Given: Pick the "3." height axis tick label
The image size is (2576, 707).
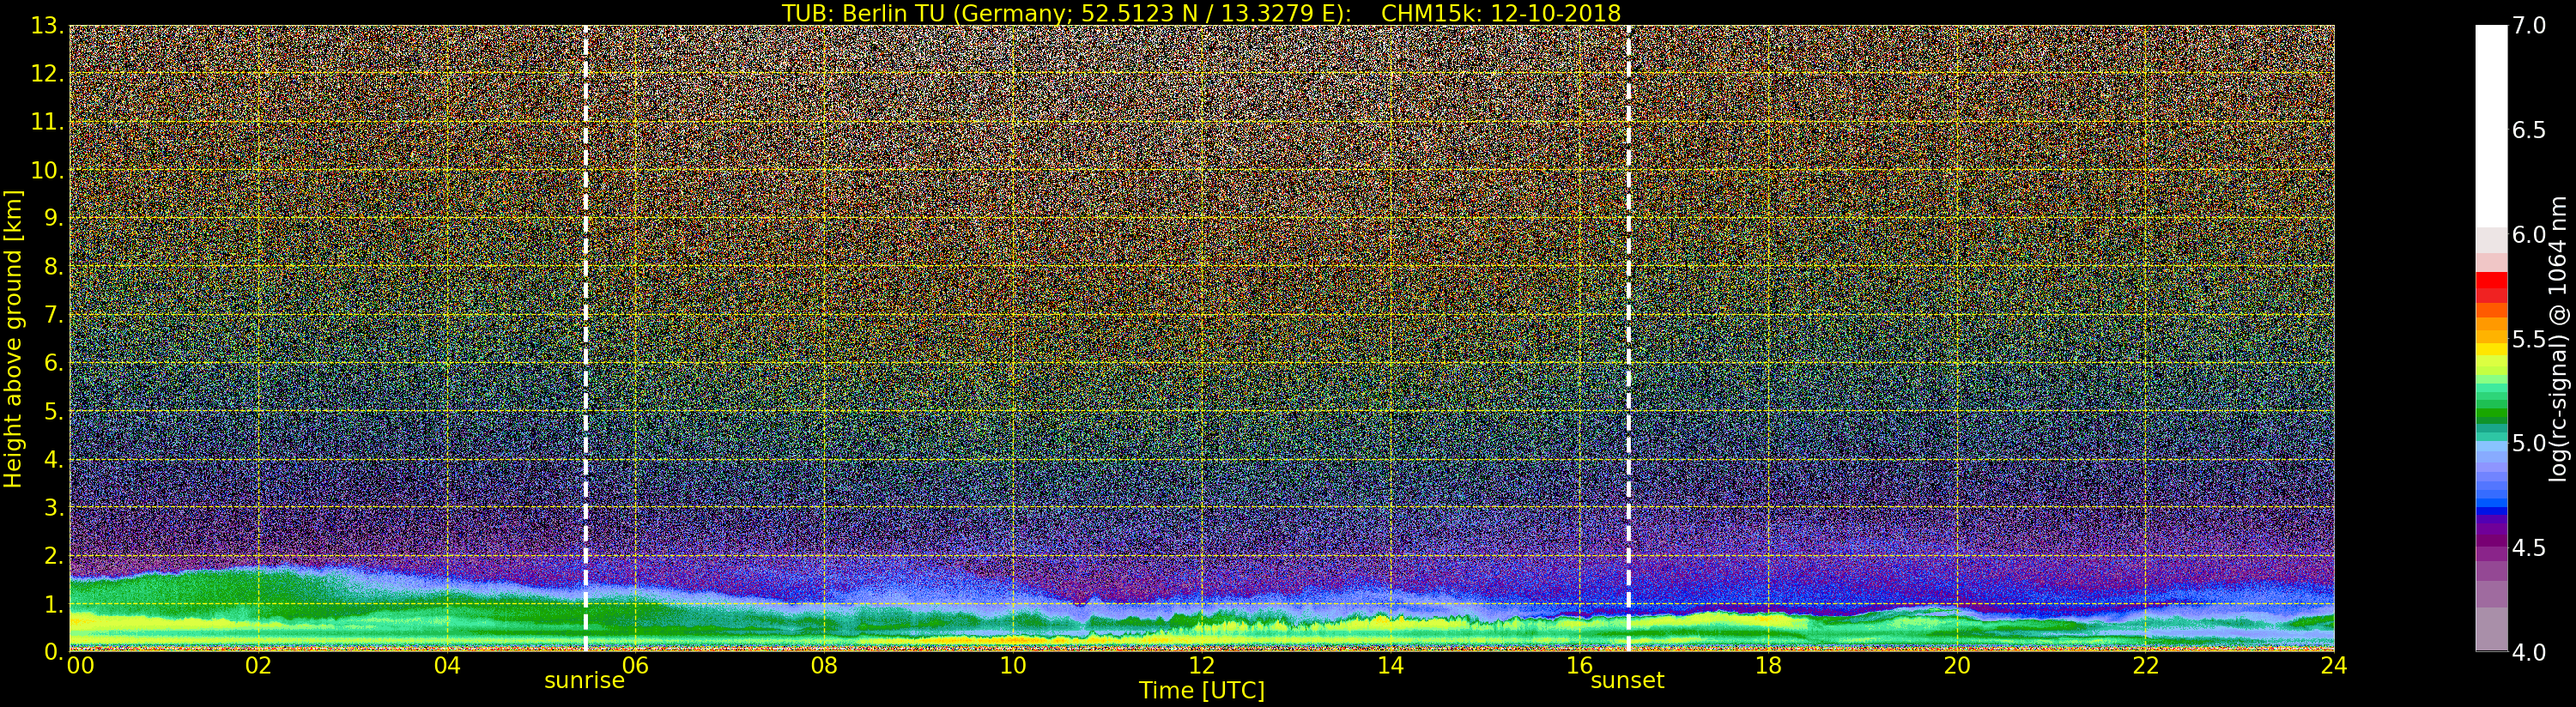Looking at the screenshot, I should coord(54,507).
